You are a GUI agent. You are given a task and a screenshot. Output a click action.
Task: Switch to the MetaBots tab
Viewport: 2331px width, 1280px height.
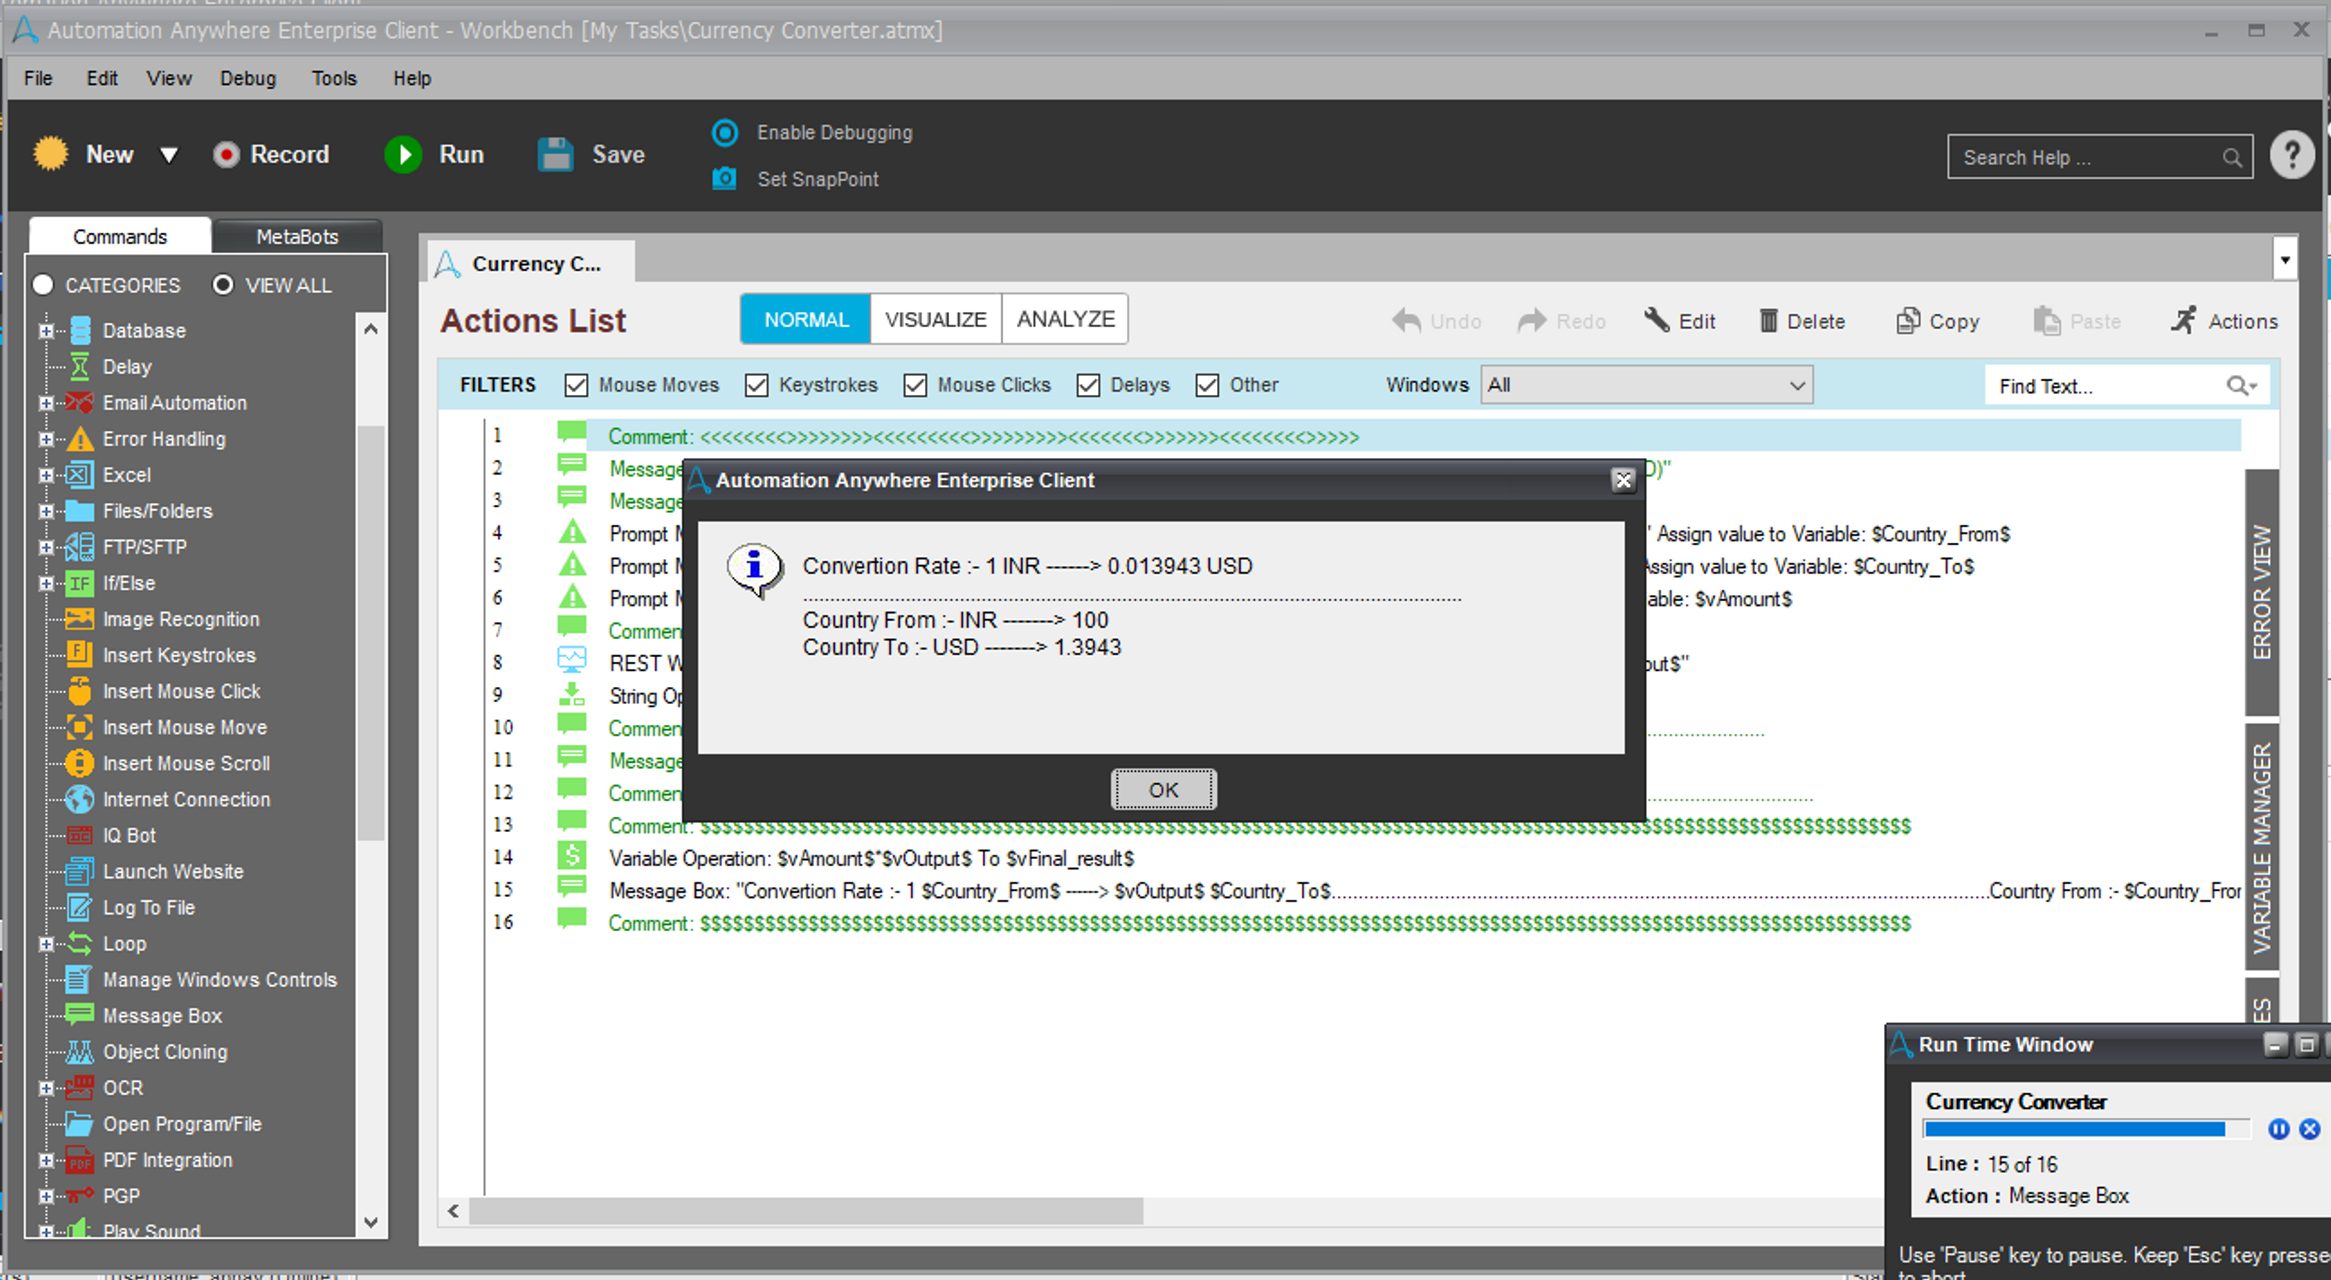(297, 236)
